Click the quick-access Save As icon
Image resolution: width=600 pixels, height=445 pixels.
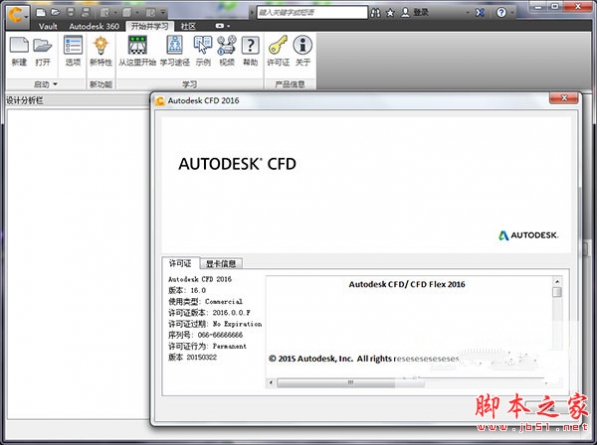85,13
